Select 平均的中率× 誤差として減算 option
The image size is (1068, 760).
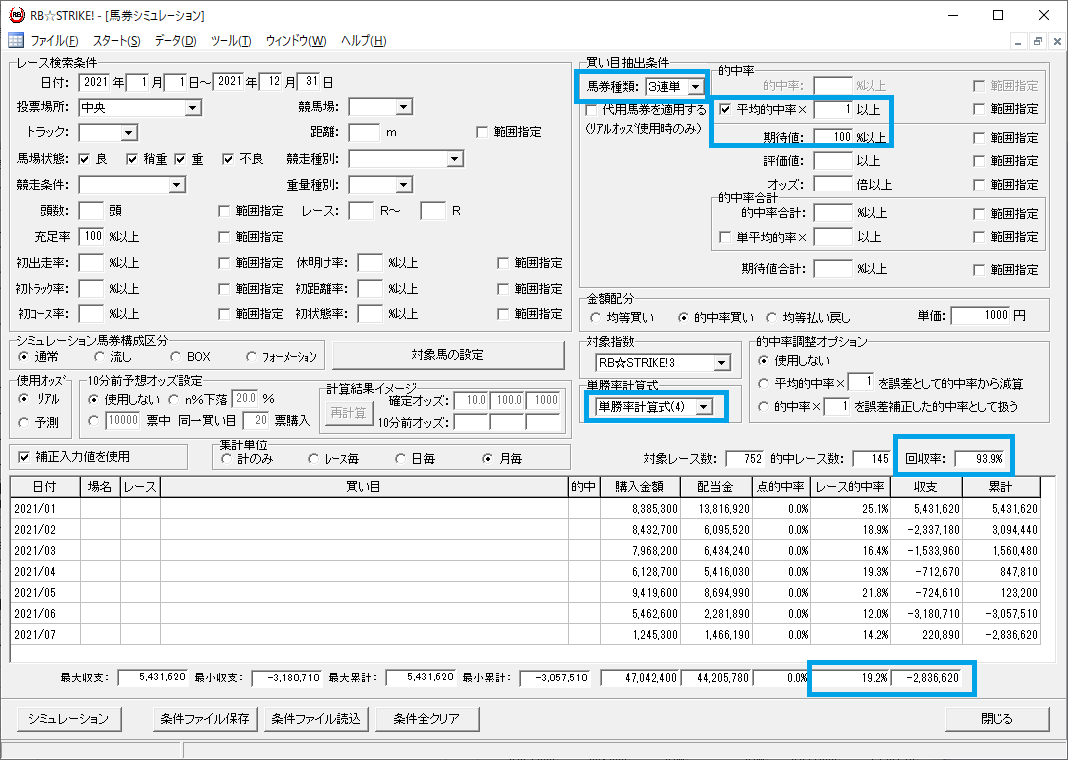tap(764, 383)
